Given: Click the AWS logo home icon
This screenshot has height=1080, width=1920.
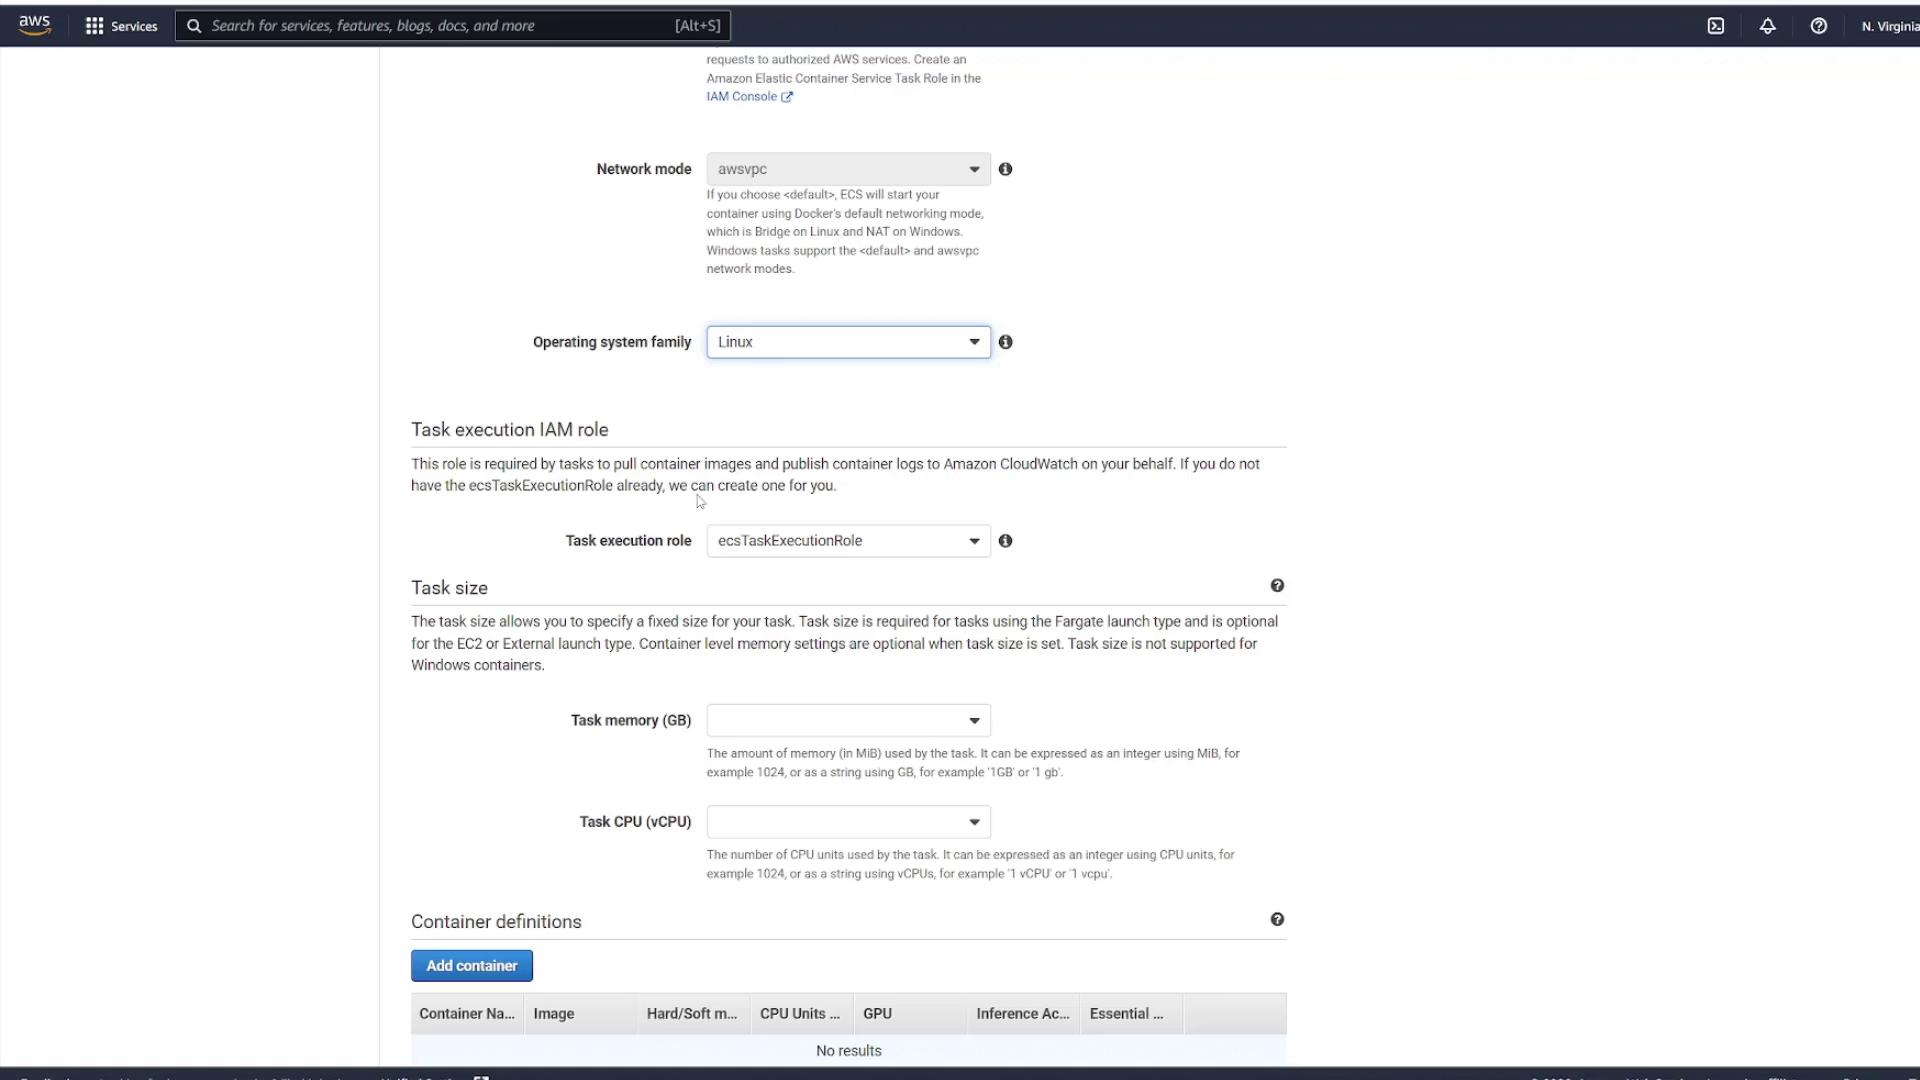Looking at the screenshot, I should tap(34, 25).
